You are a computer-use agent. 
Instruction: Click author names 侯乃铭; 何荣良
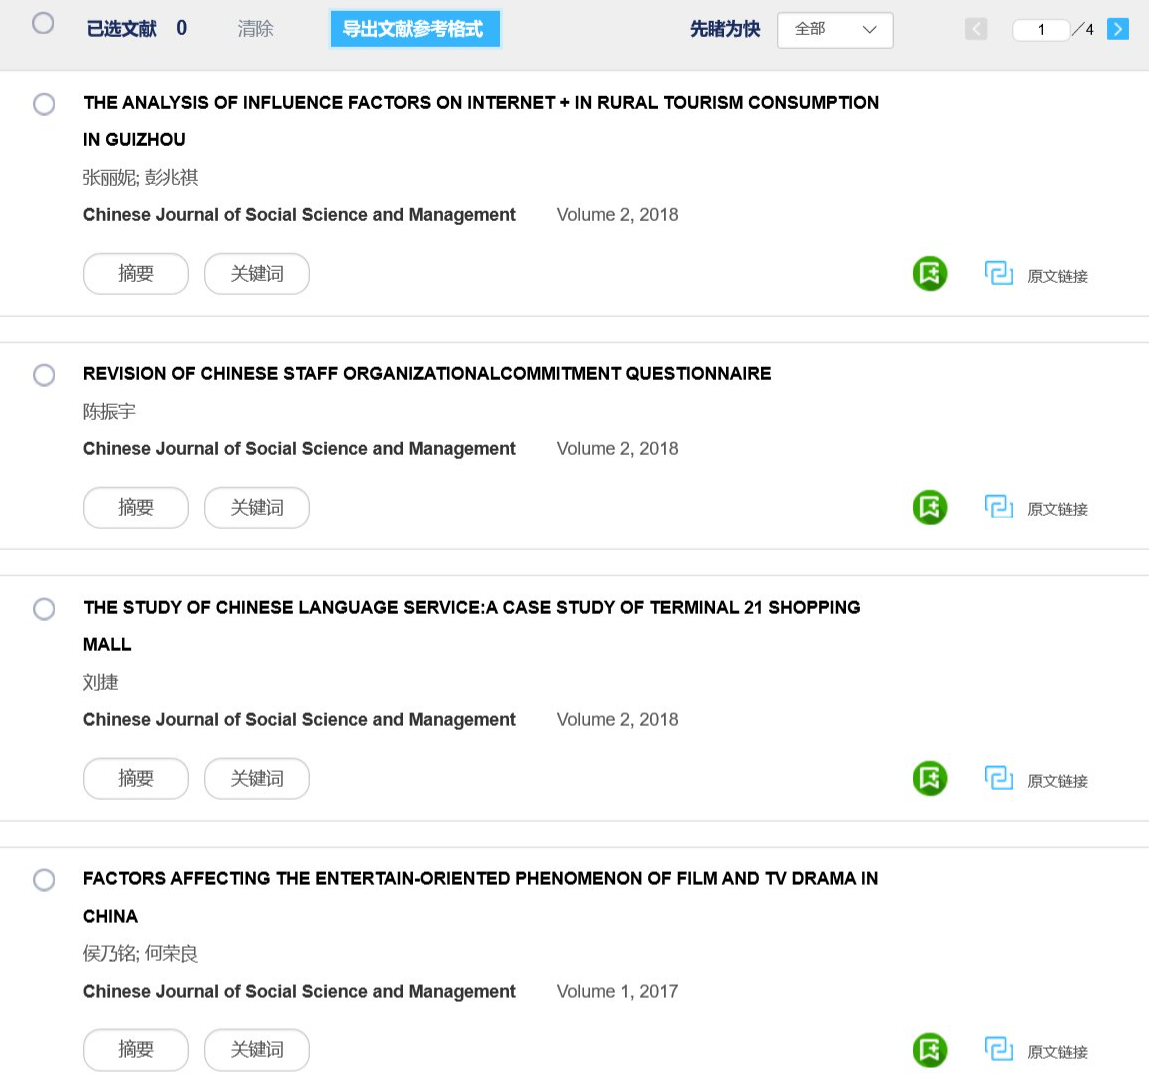(140, 953)
